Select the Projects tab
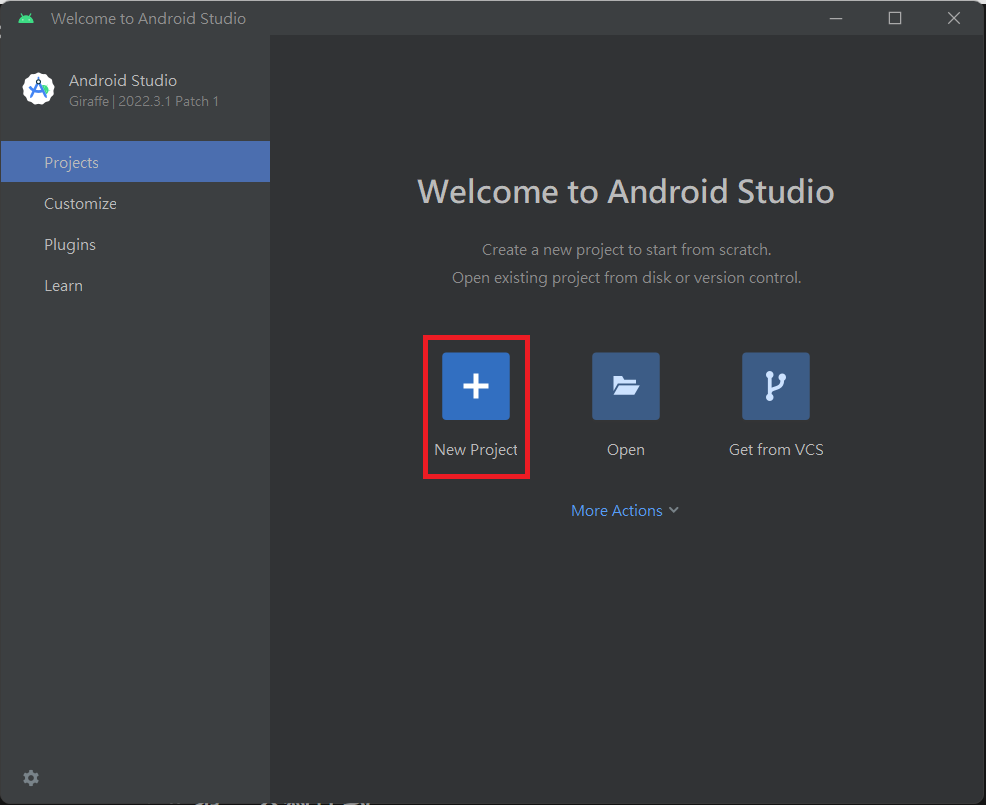This screenshot has width=986, height=805. click(135, 162)
